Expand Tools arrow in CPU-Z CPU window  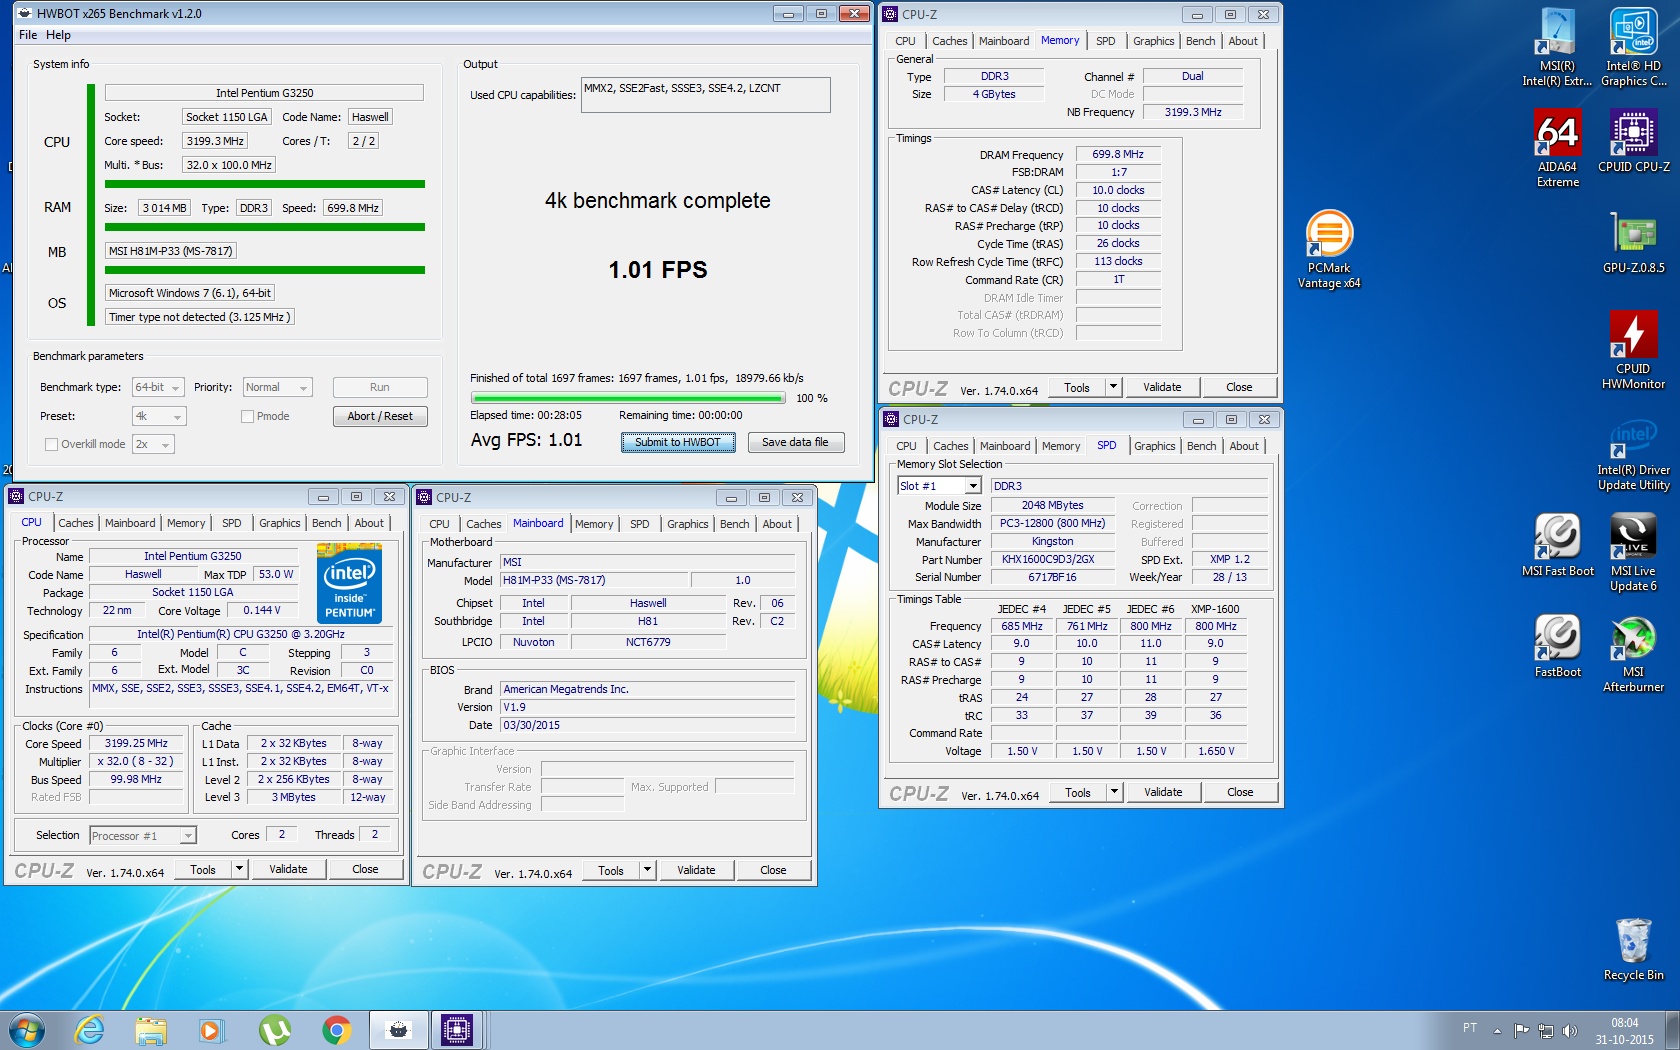(x=239, y=869)
